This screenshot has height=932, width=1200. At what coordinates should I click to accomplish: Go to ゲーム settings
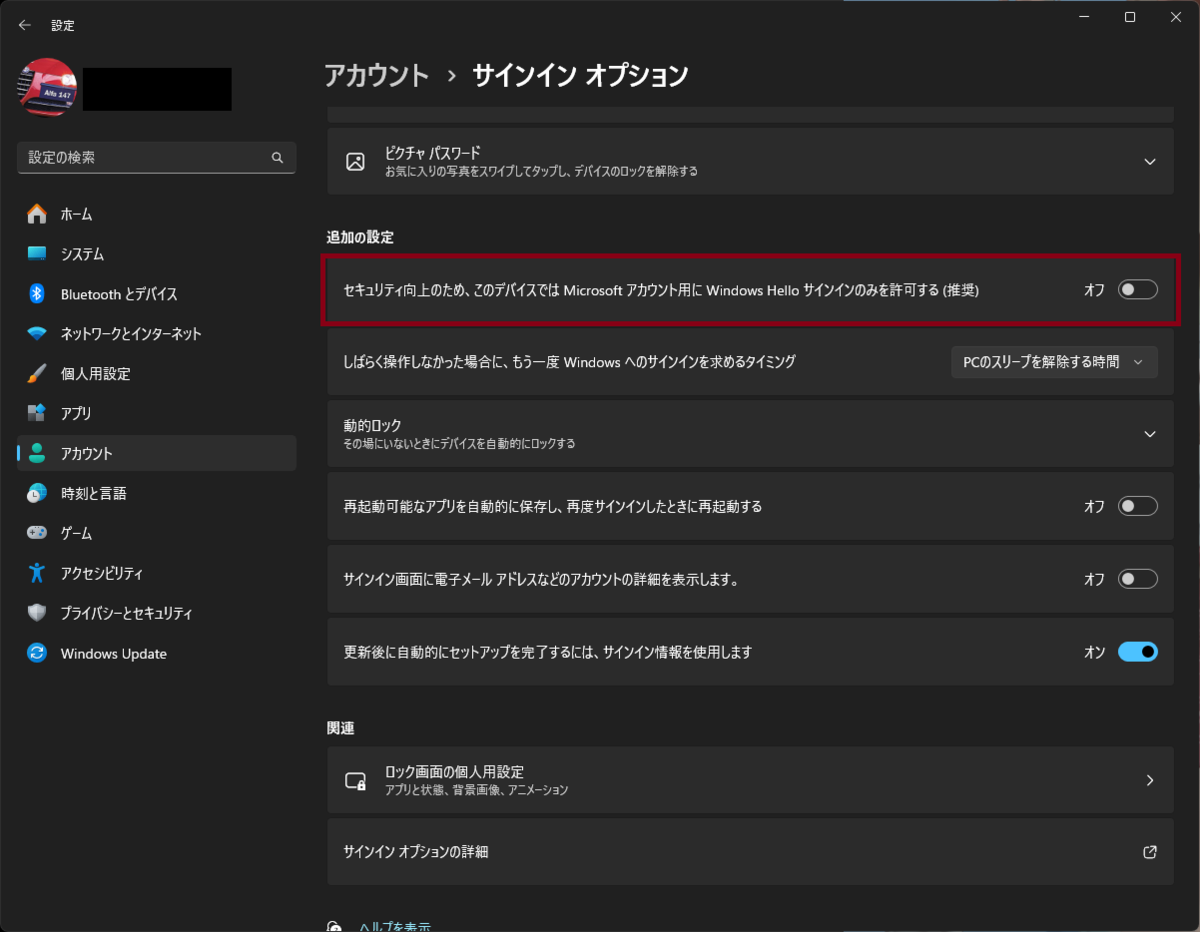pos(157,533)
